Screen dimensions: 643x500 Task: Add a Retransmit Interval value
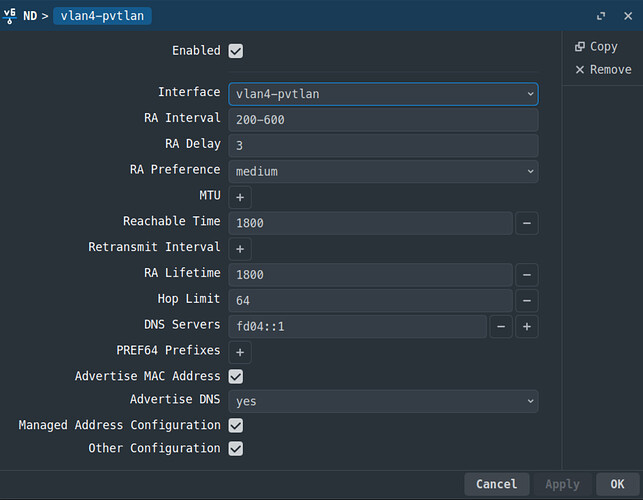tap(240, 249)
